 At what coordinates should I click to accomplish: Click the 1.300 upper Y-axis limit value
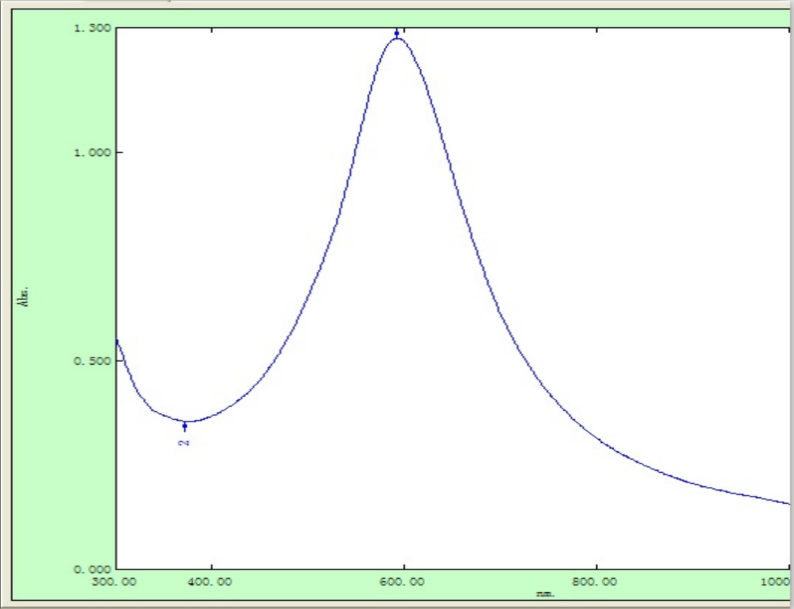[91, 28]
